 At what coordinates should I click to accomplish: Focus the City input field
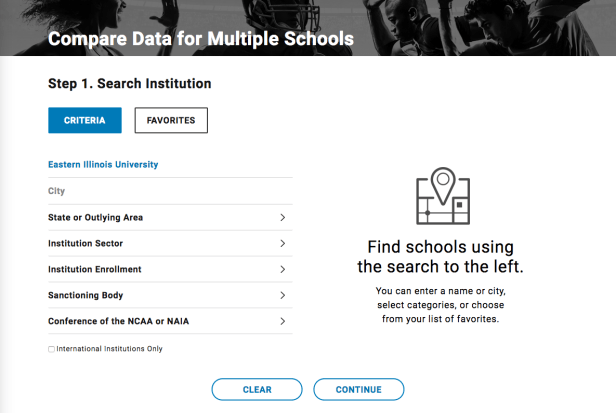tap(170, 190)
